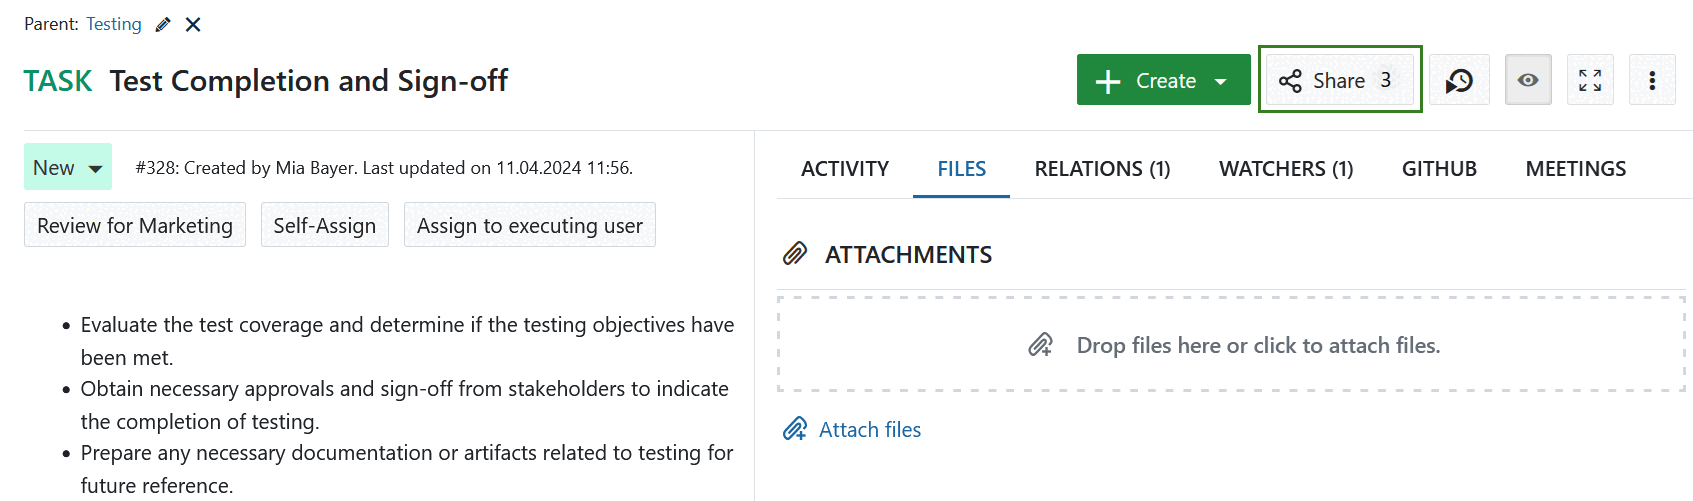Click the Review for Marketing button
Screen dimensions: 1693x501
[x=135, y=226]
